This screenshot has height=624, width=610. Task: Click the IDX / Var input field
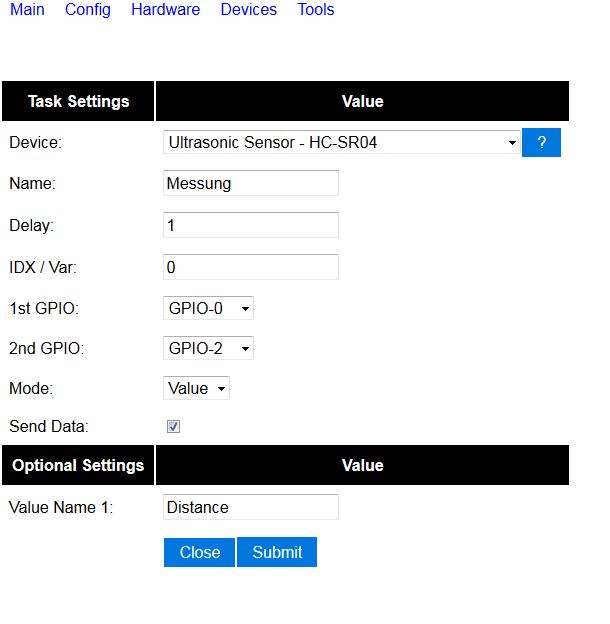pos(251,267)
